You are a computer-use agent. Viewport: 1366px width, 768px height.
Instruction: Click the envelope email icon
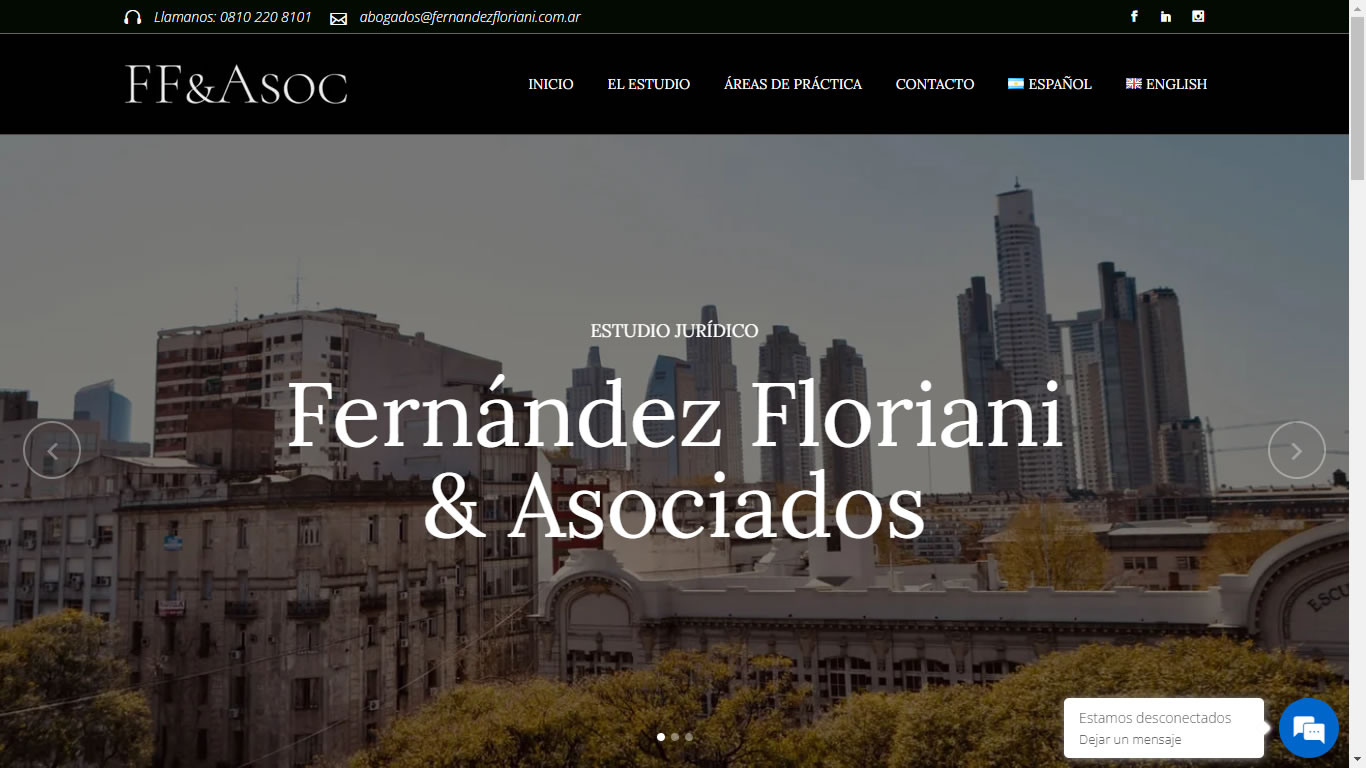click(x=338, y=18)
